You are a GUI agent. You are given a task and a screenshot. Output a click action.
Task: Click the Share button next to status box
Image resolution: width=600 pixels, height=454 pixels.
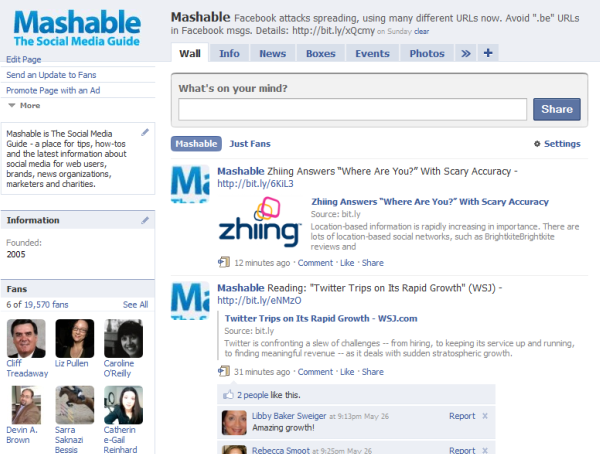coord(557,109)
